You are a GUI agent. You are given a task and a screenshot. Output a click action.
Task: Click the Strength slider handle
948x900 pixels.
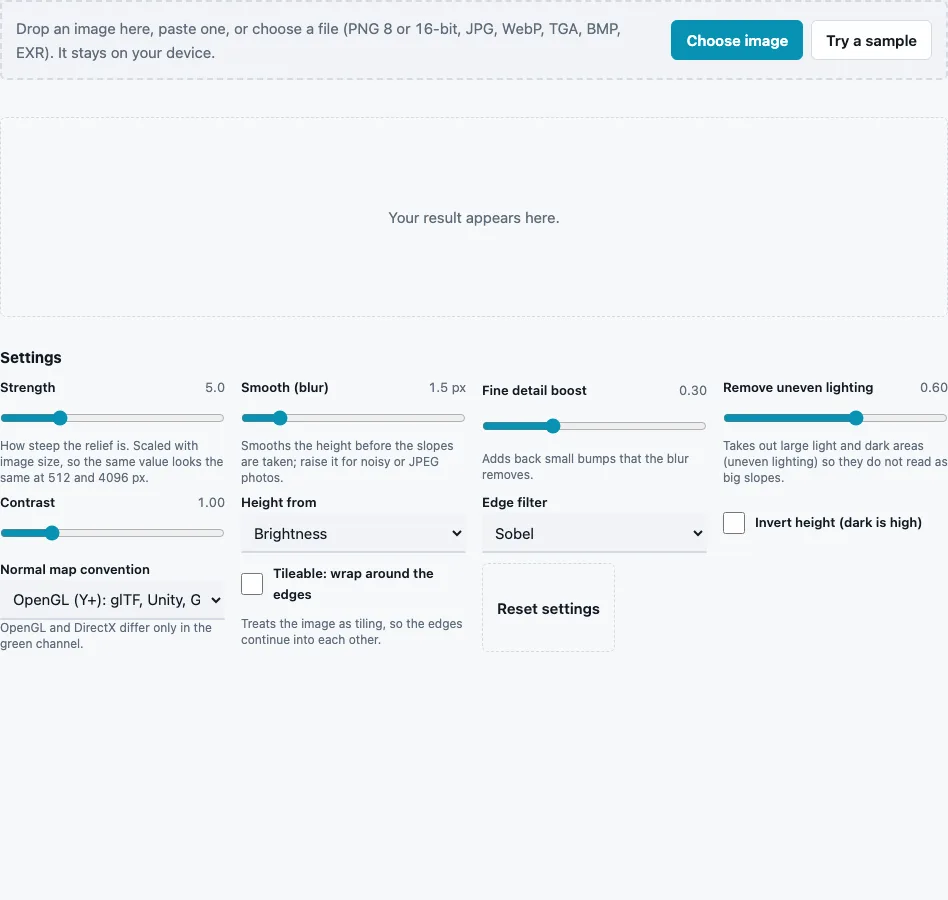[60, 418]
